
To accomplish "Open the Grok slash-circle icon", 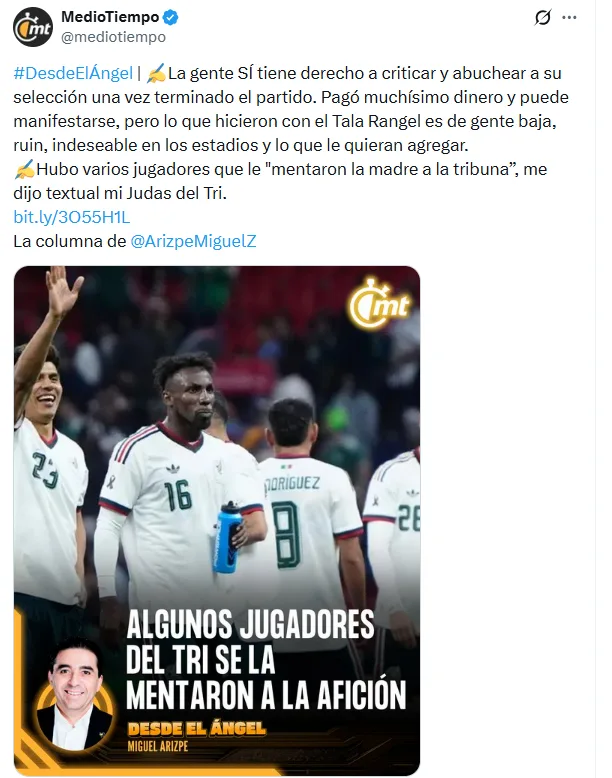I will click(543, 18).
